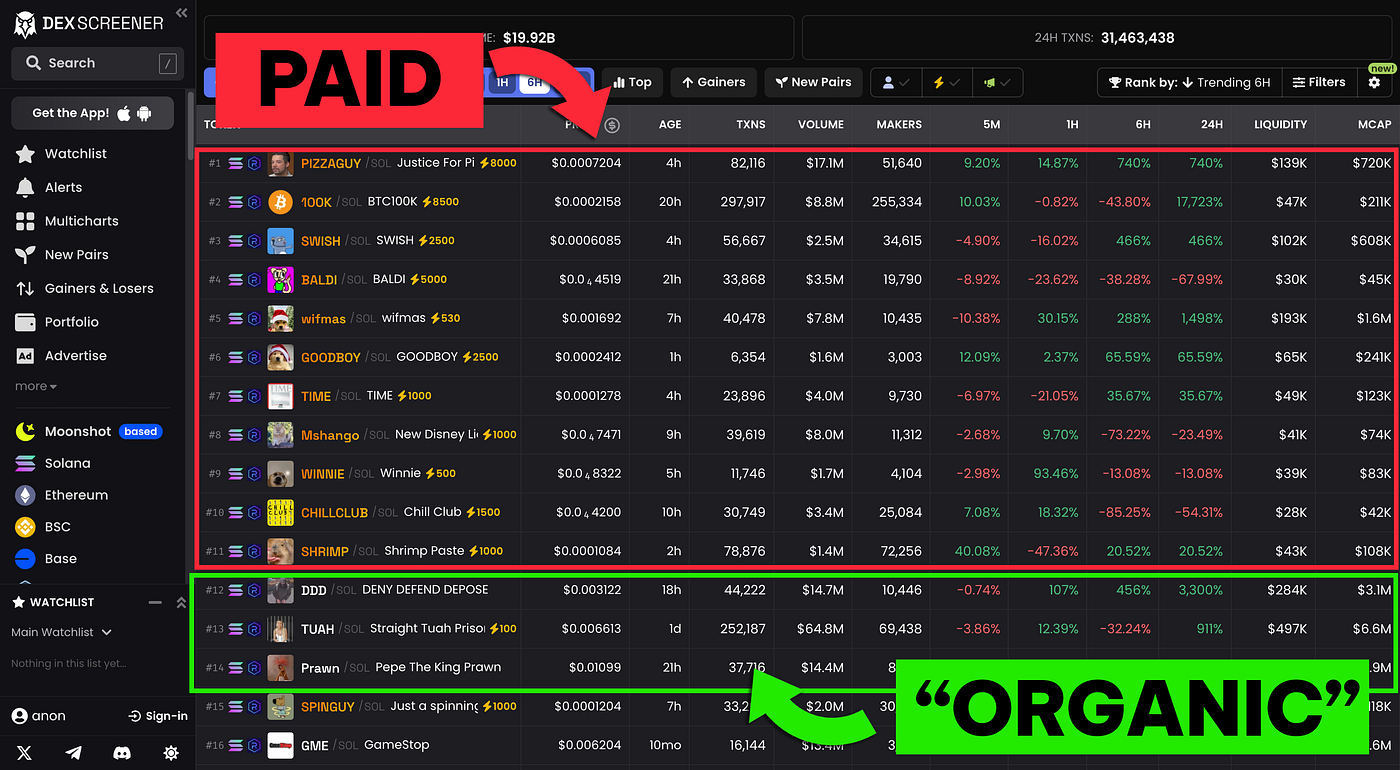Open the TUAH token row
Viewport: 1400px width, 770px height.
[797, 629]
